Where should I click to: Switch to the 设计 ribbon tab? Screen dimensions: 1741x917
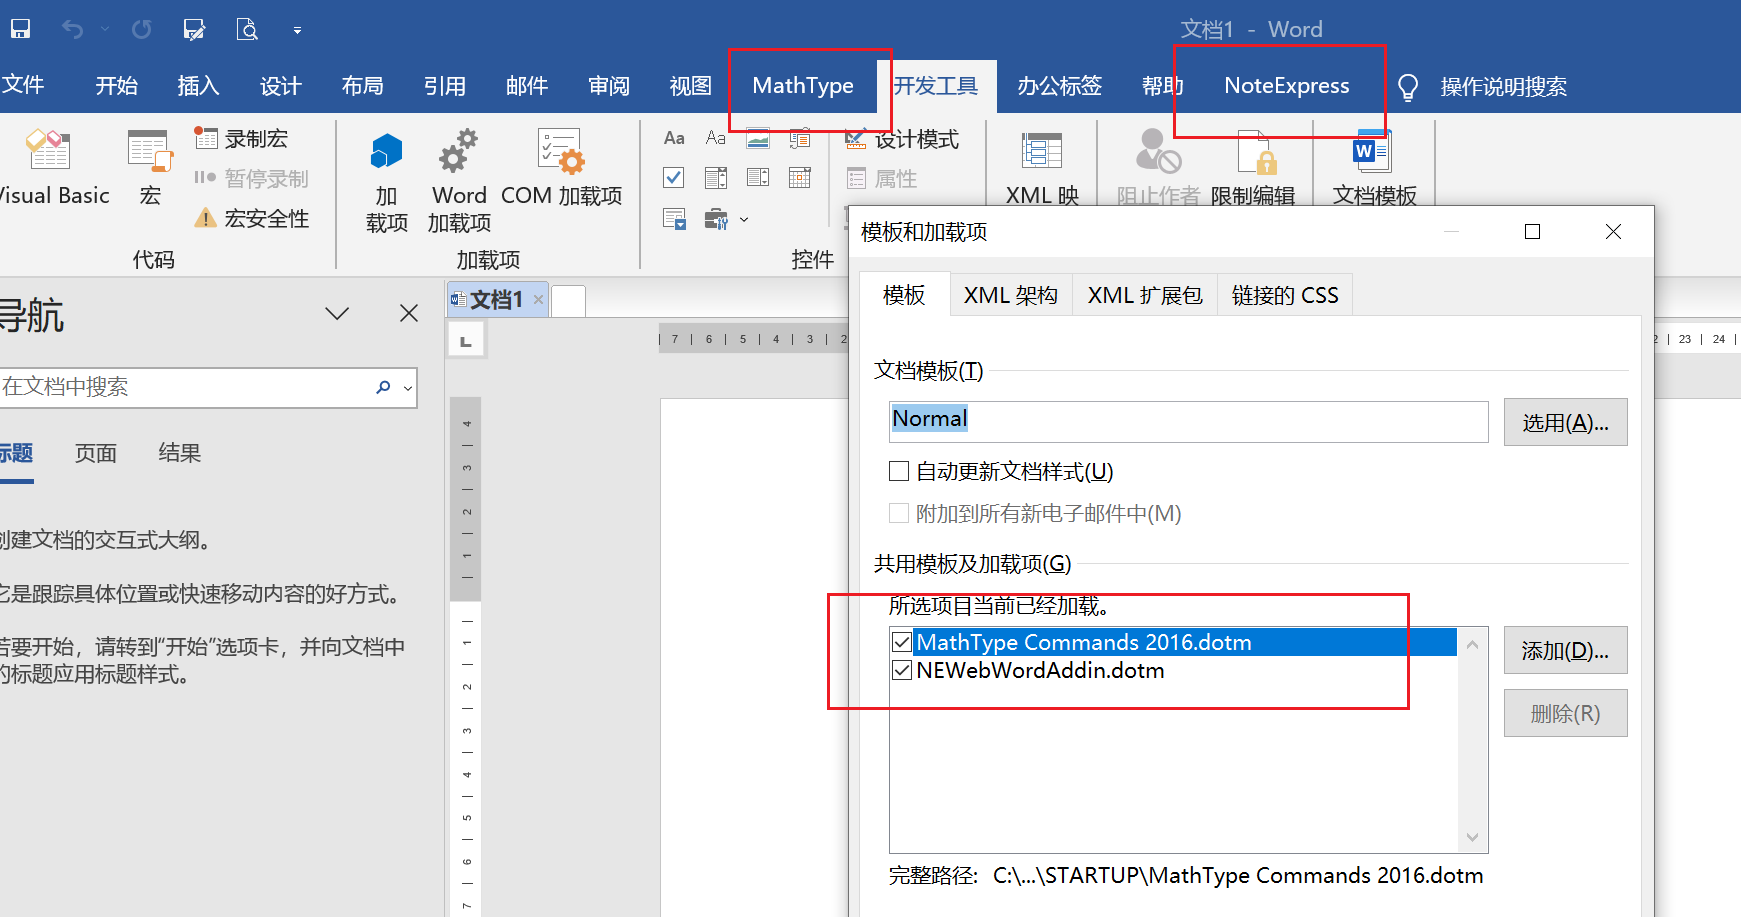click(x=280, y=86)
